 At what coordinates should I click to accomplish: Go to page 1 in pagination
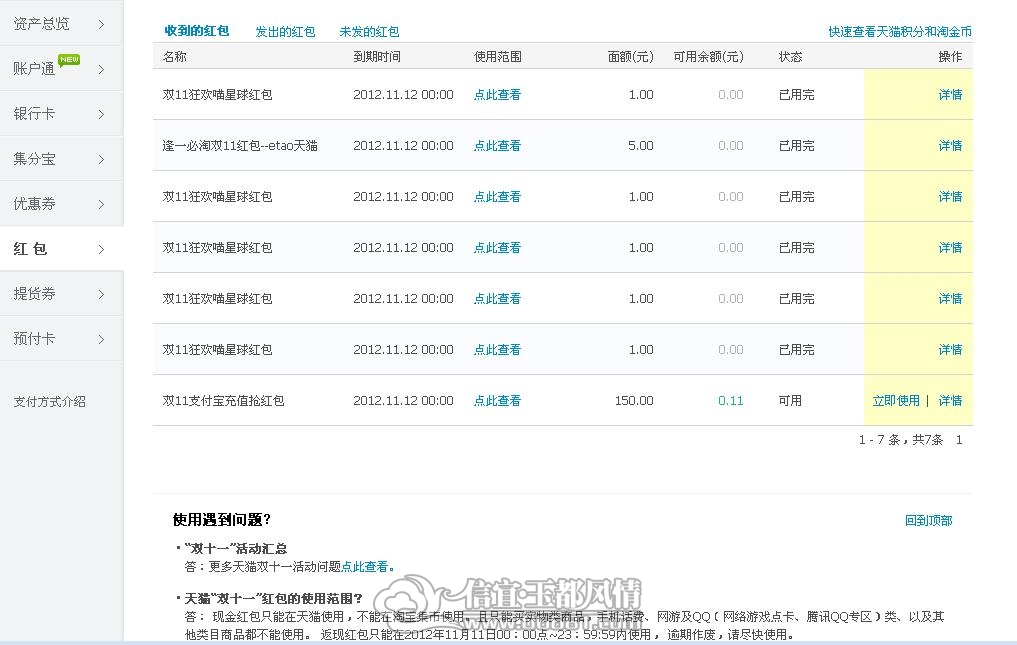(959, 440)
